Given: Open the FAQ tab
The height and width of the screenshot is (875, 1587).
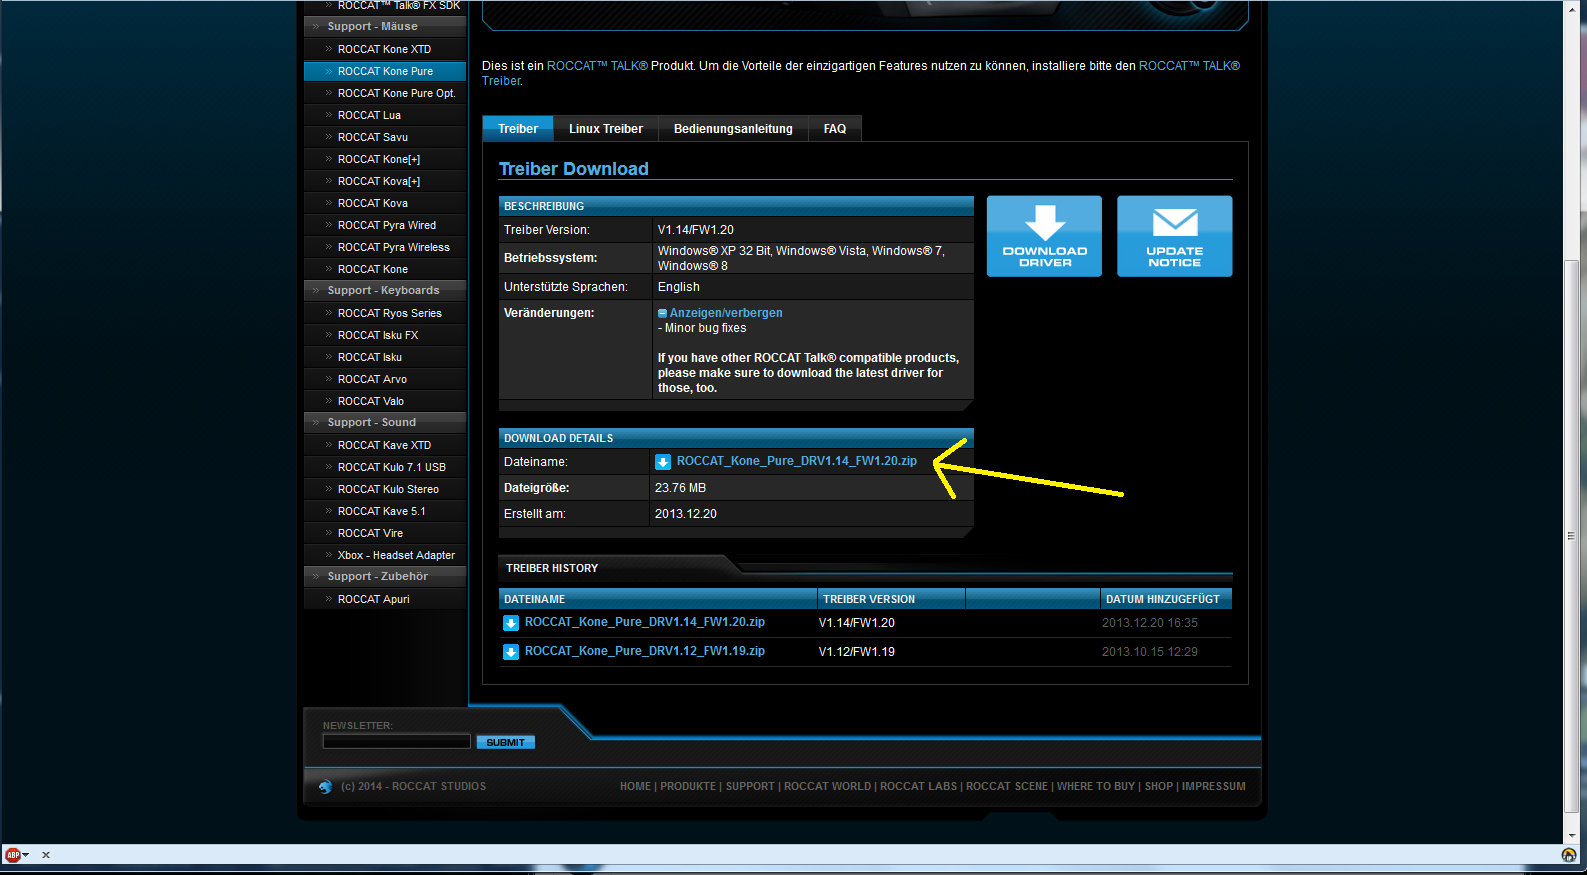Looking at the screenshot, I should point(835,129).
